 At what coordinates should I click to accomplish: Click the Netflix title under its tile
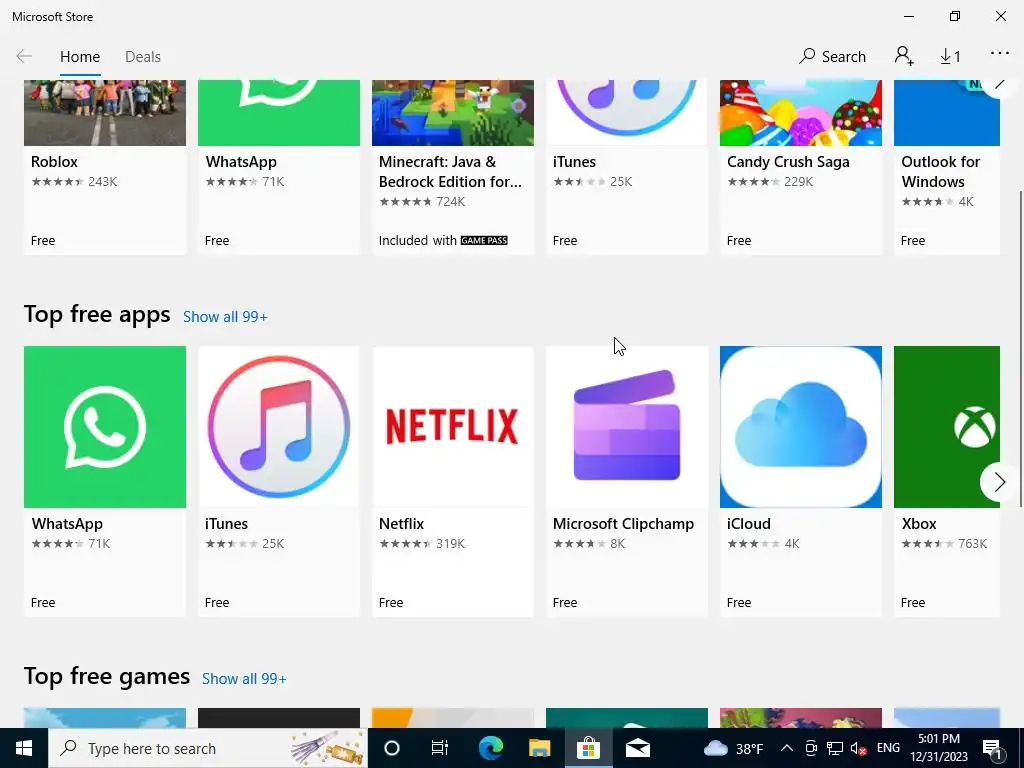tap(401, 524)
